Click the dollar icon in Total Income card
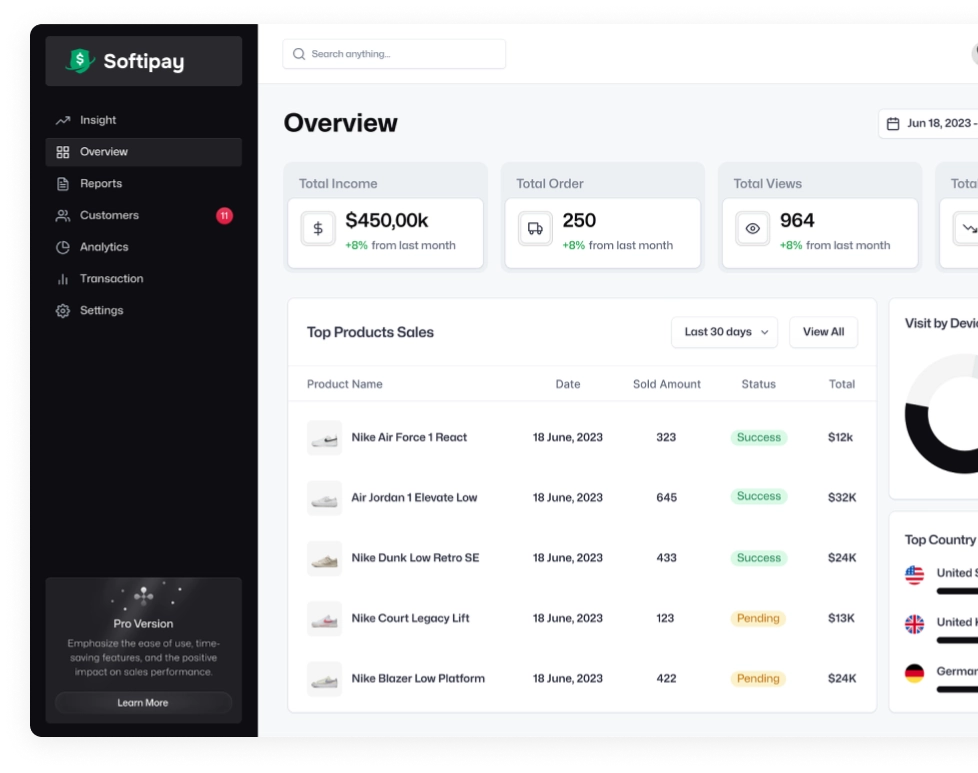978x773 pixels. (318, 229)
